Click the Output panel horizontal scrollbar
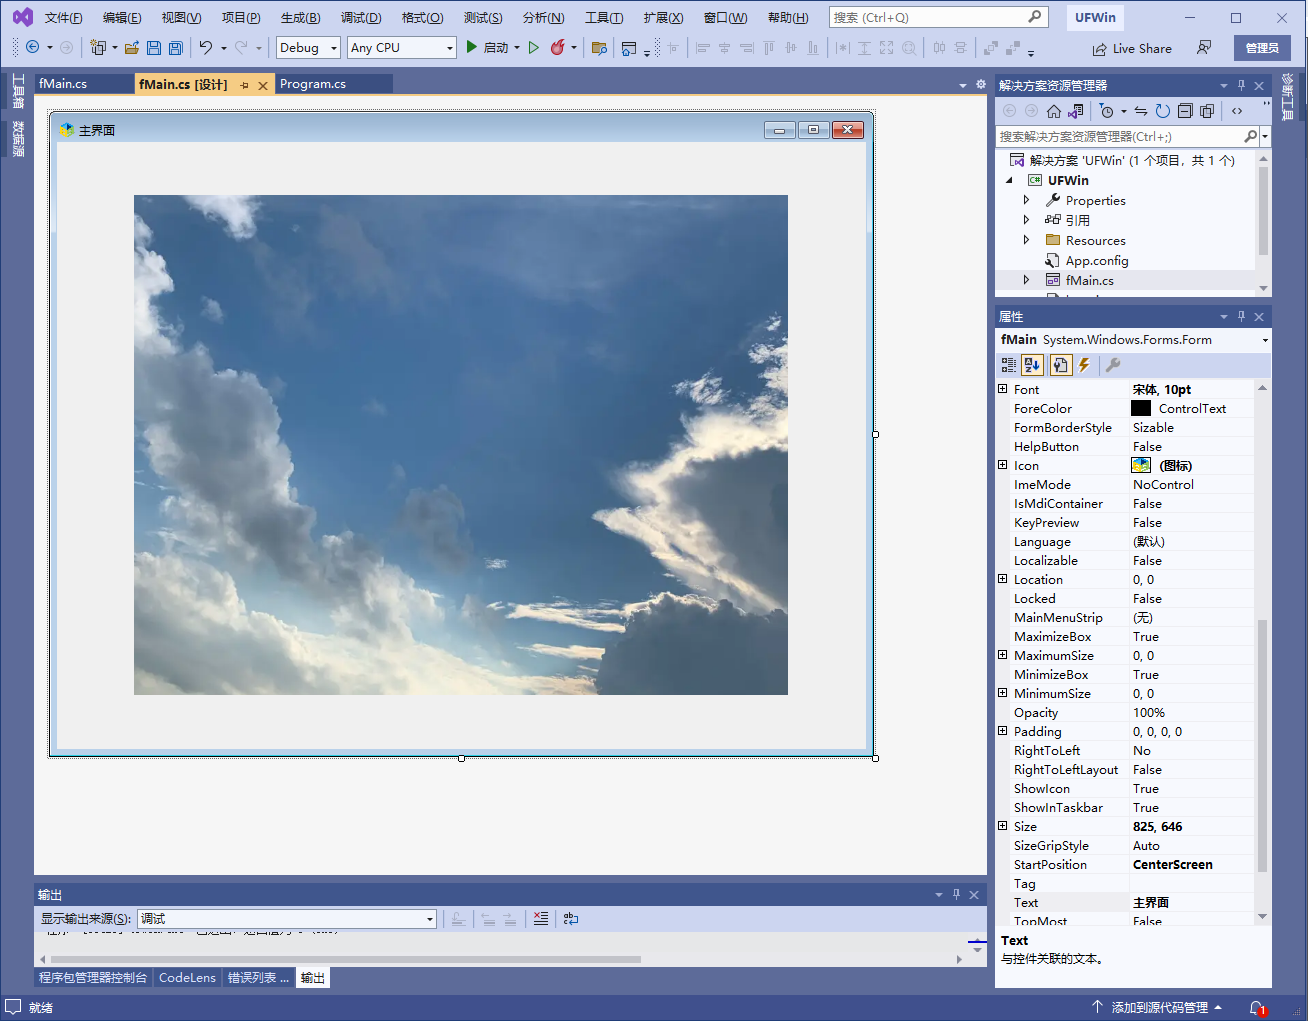 pyautogui.click(x=346, y=959)
